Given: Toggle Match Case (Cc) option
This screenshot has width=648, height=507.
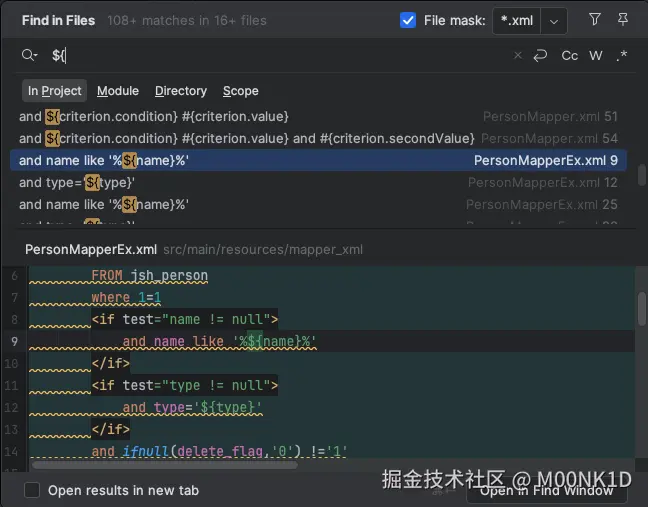Looking at the screenshot, I should (x=569, y=55).
